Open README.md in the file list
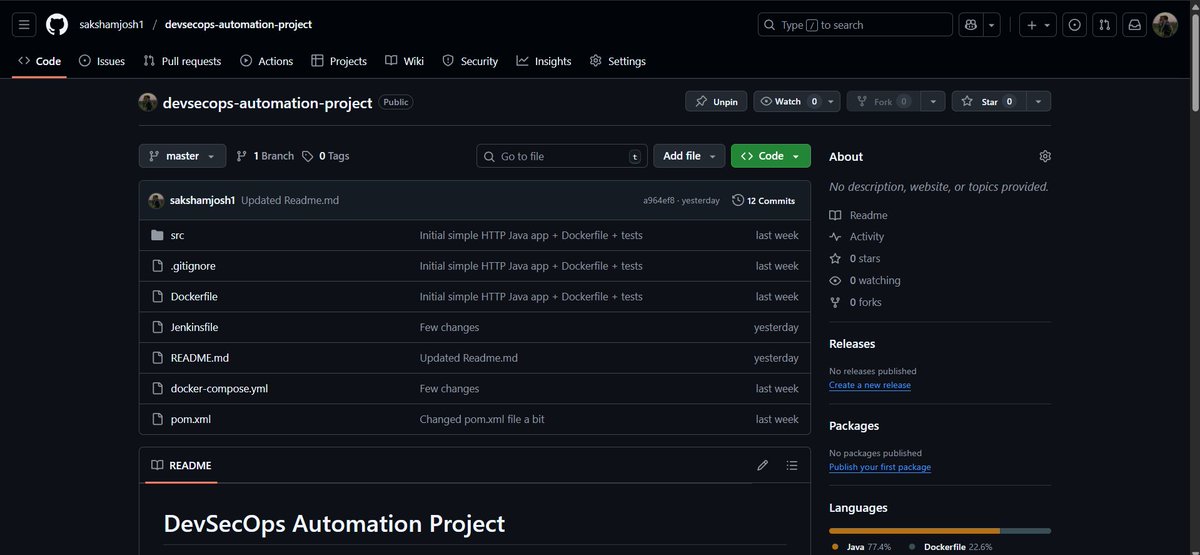1200x555 pixels. (200, 358)
